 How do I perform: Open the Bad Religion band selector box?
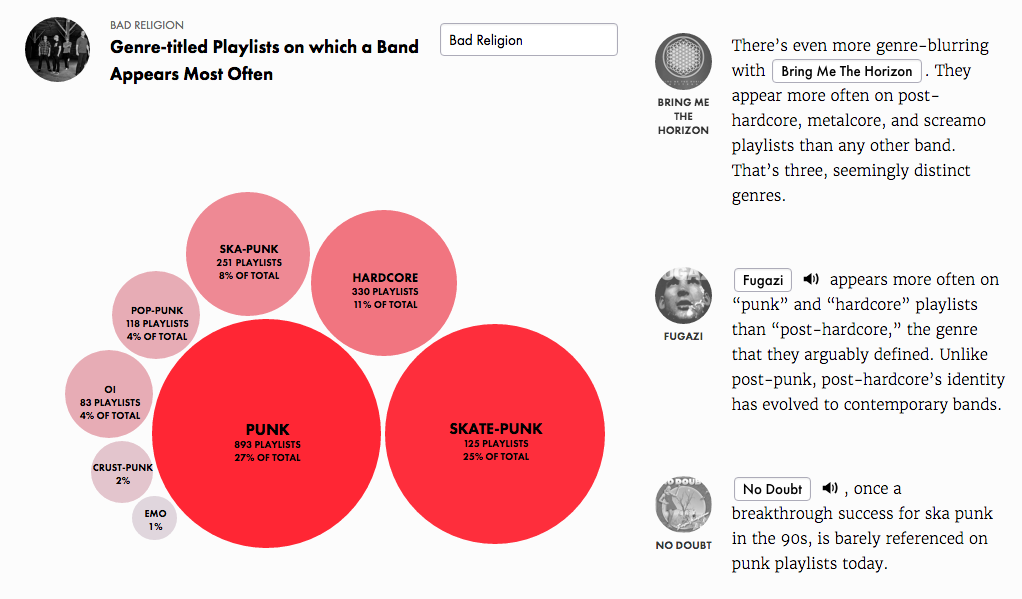click(x=529, y=40)
